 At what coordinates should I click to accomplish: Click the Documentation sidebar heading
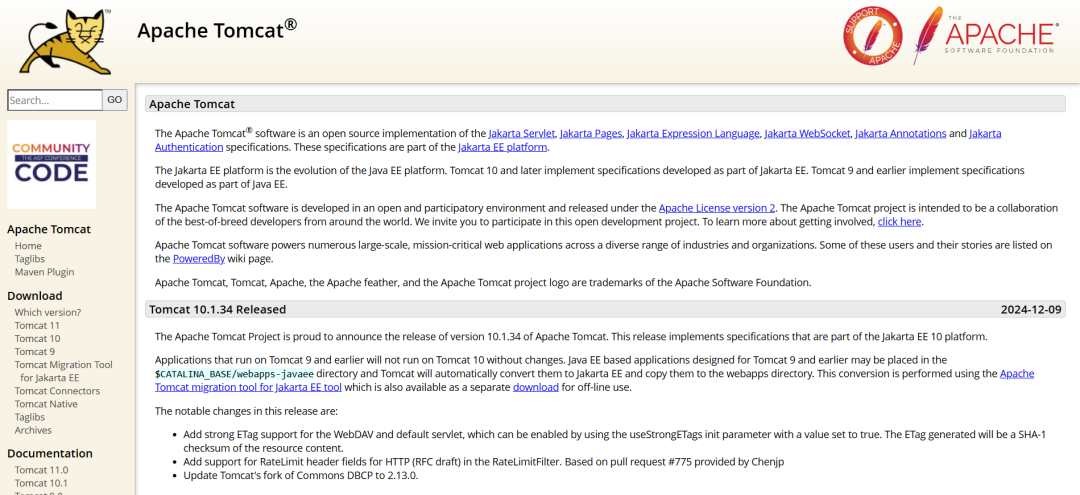click(50, 453)
